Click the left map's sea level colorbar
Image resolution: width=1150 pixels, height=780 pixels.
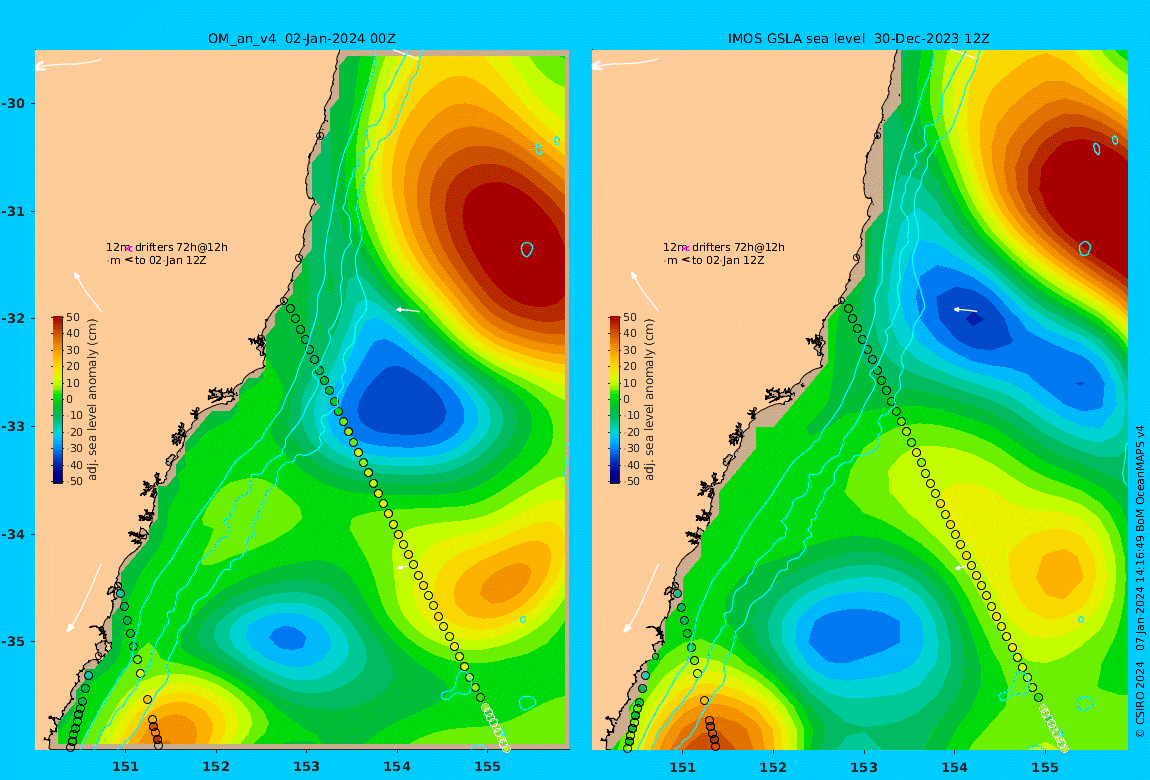pos(58,400)
